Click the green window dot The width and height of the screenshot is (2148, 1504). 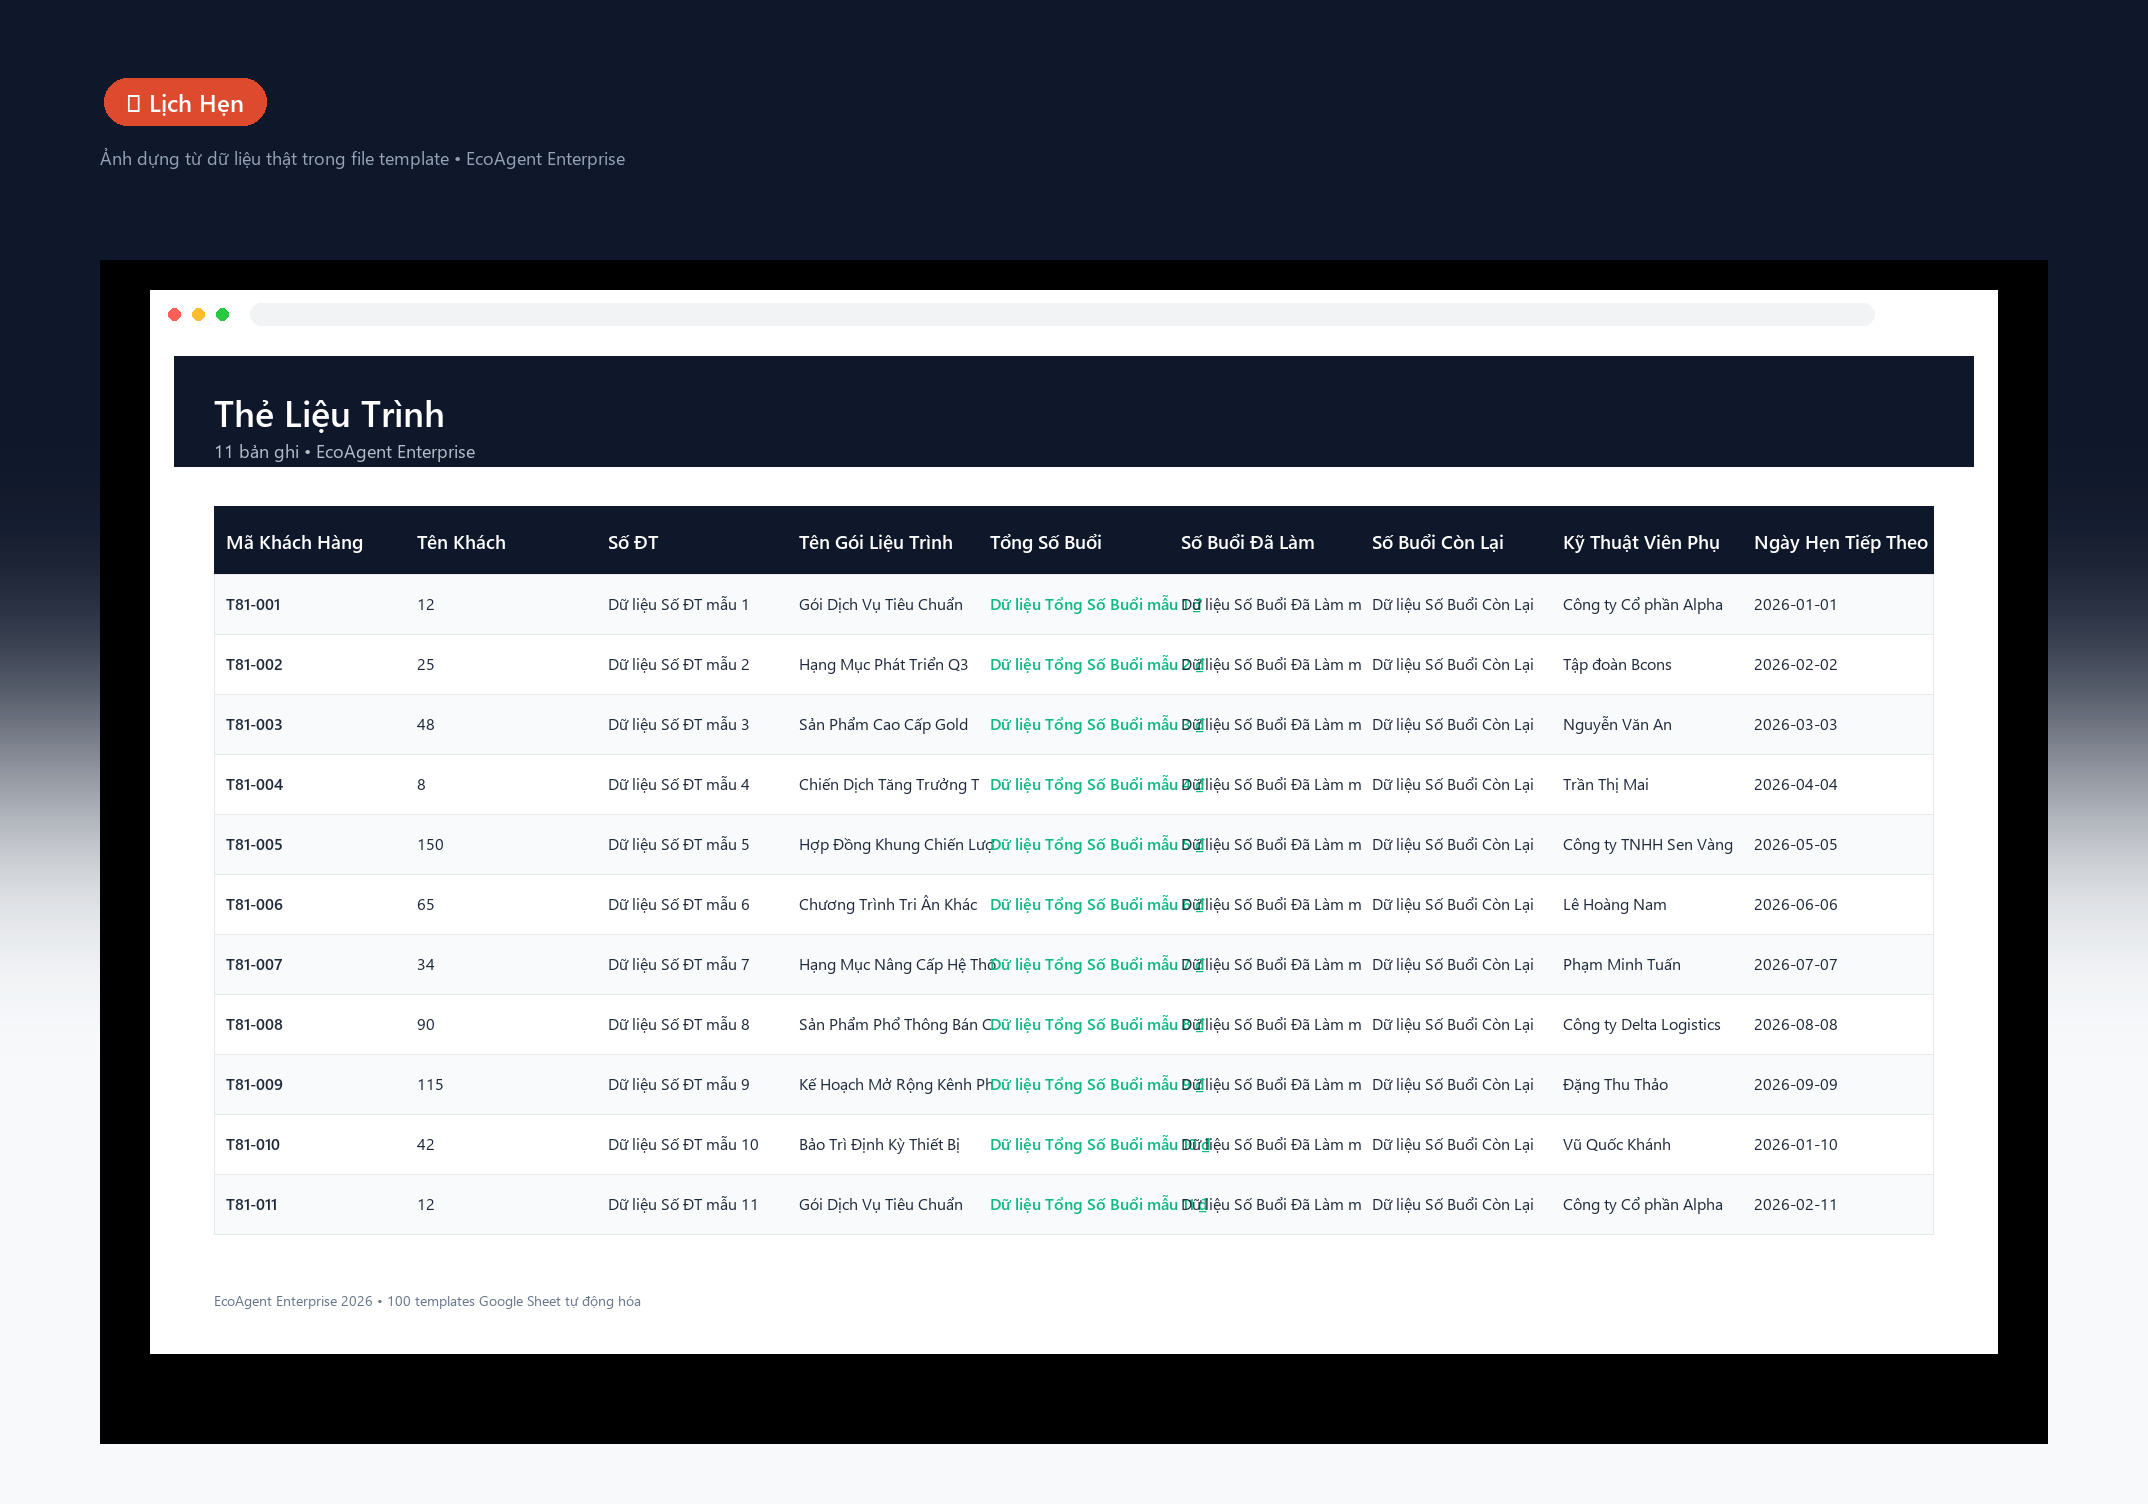pos(223,315)
